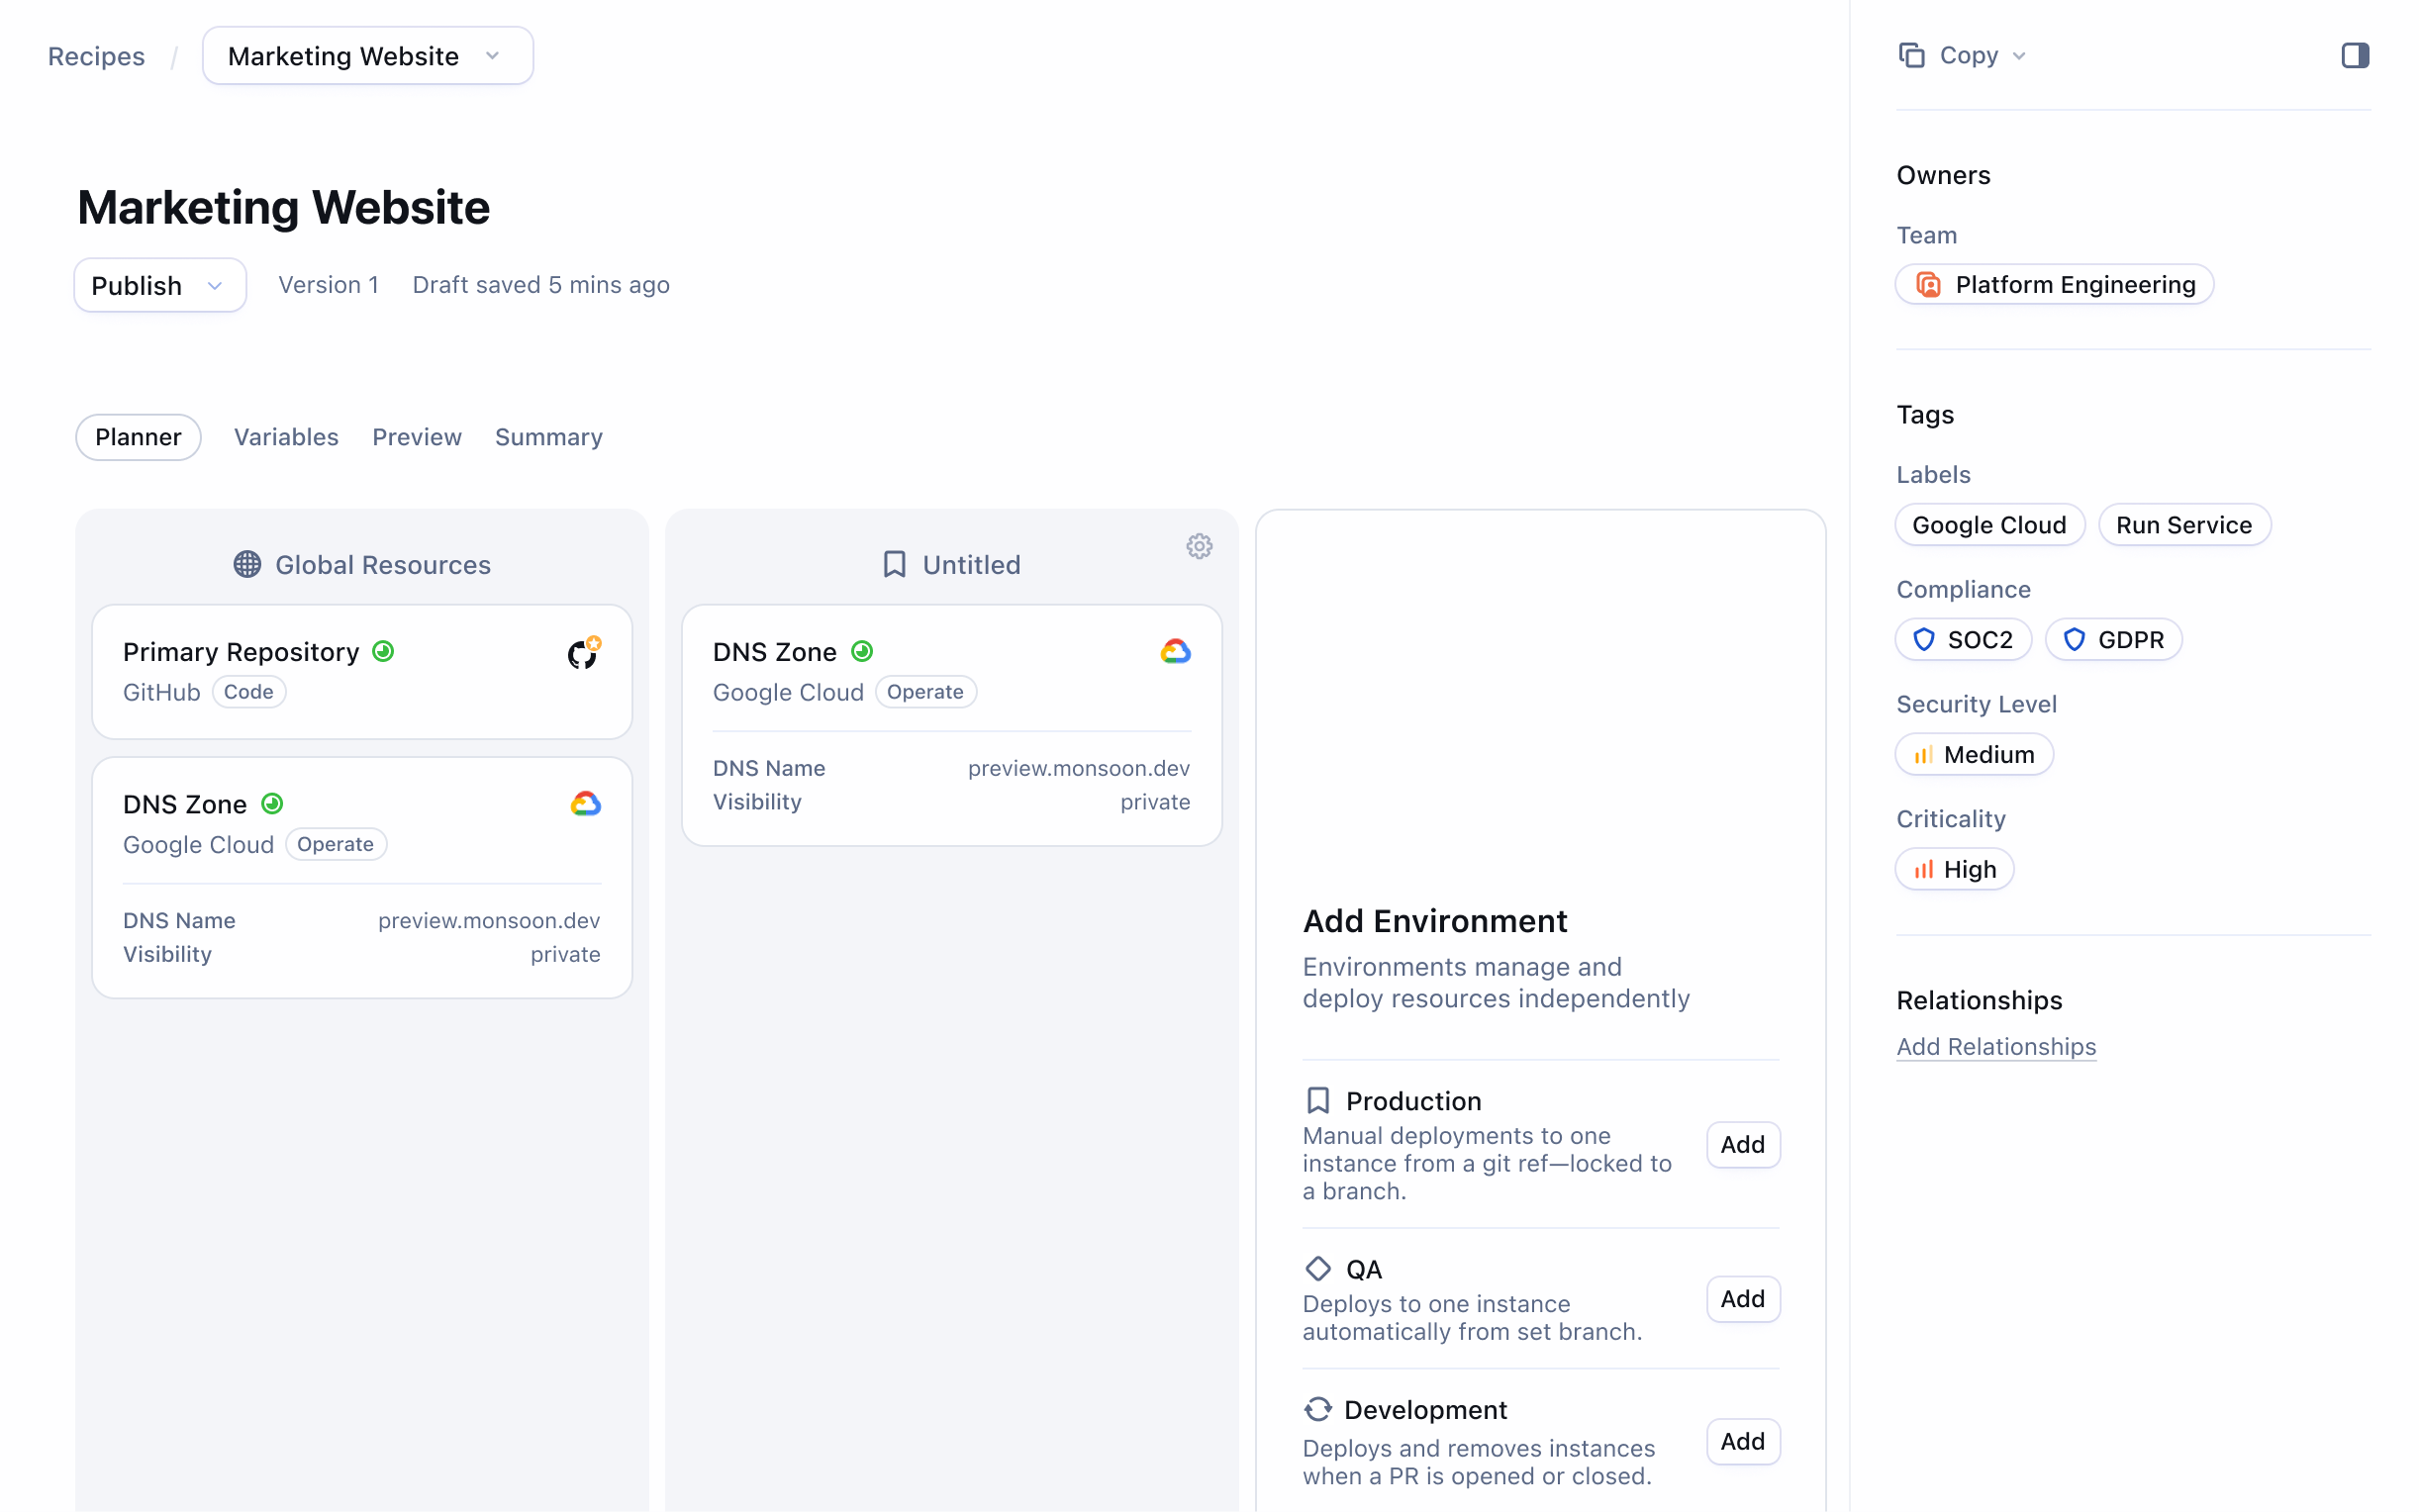Add the Production environment

tap(1741, 1144)
